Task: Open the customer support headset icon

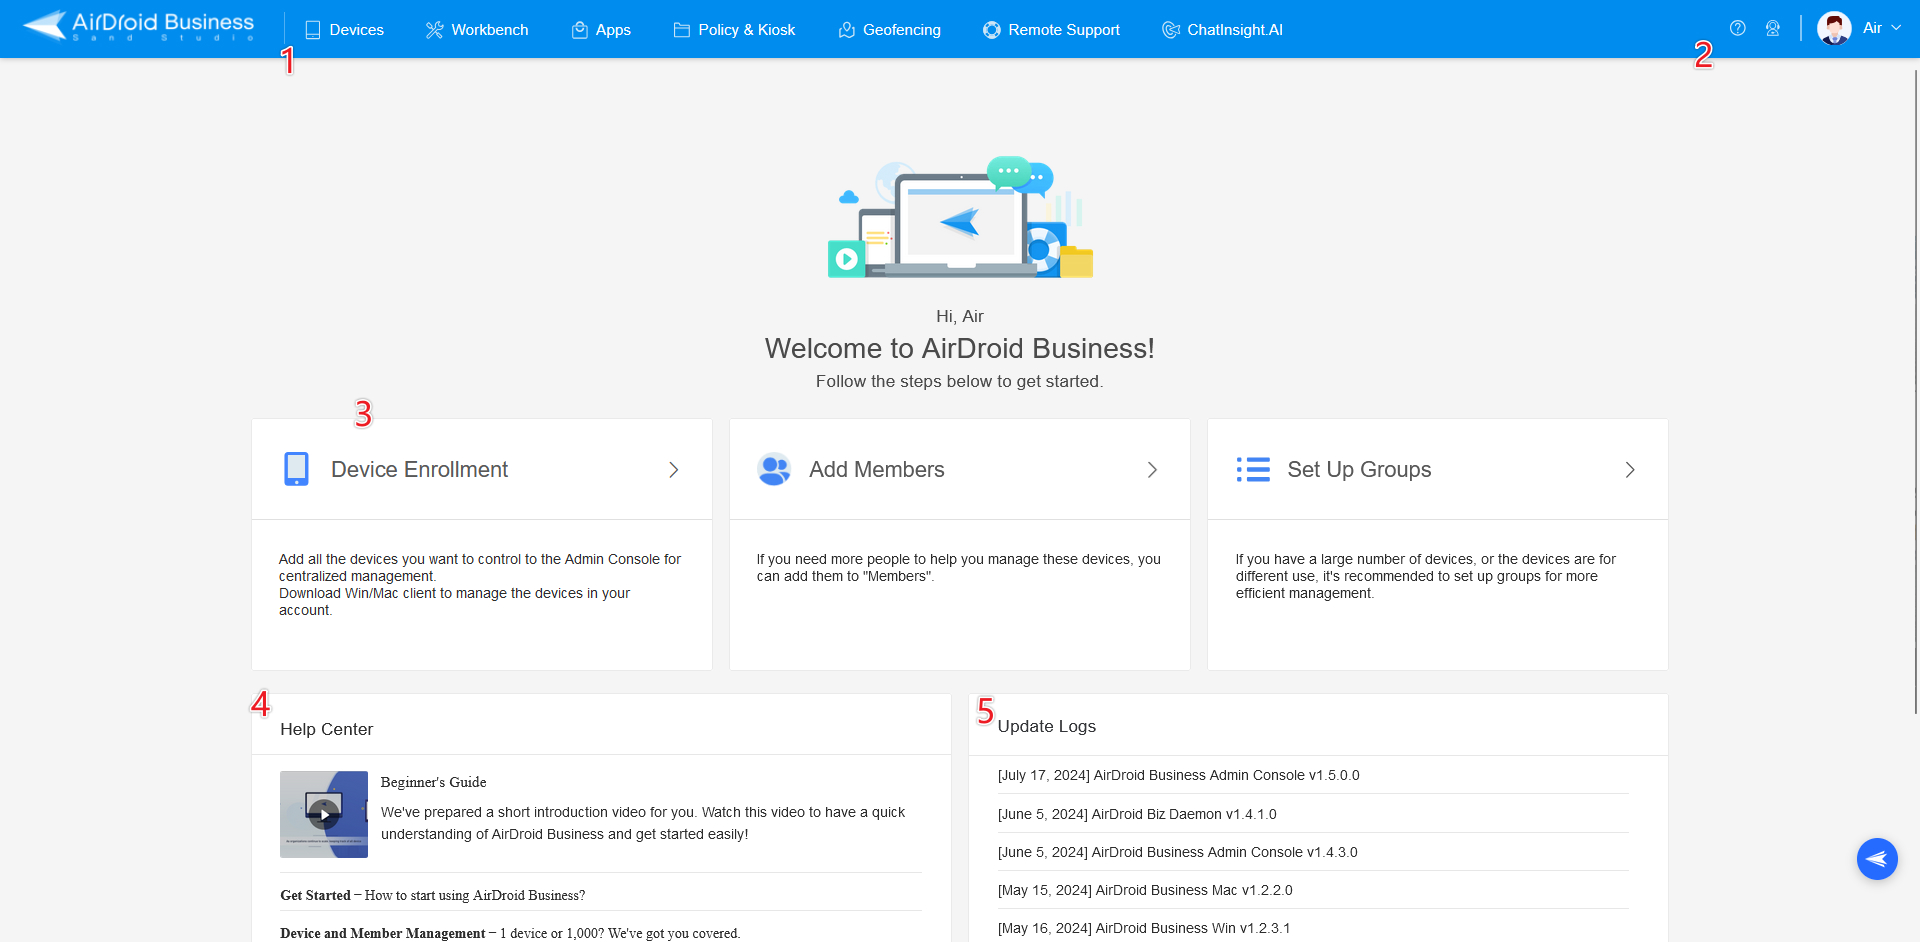Action: point(1773,28)
